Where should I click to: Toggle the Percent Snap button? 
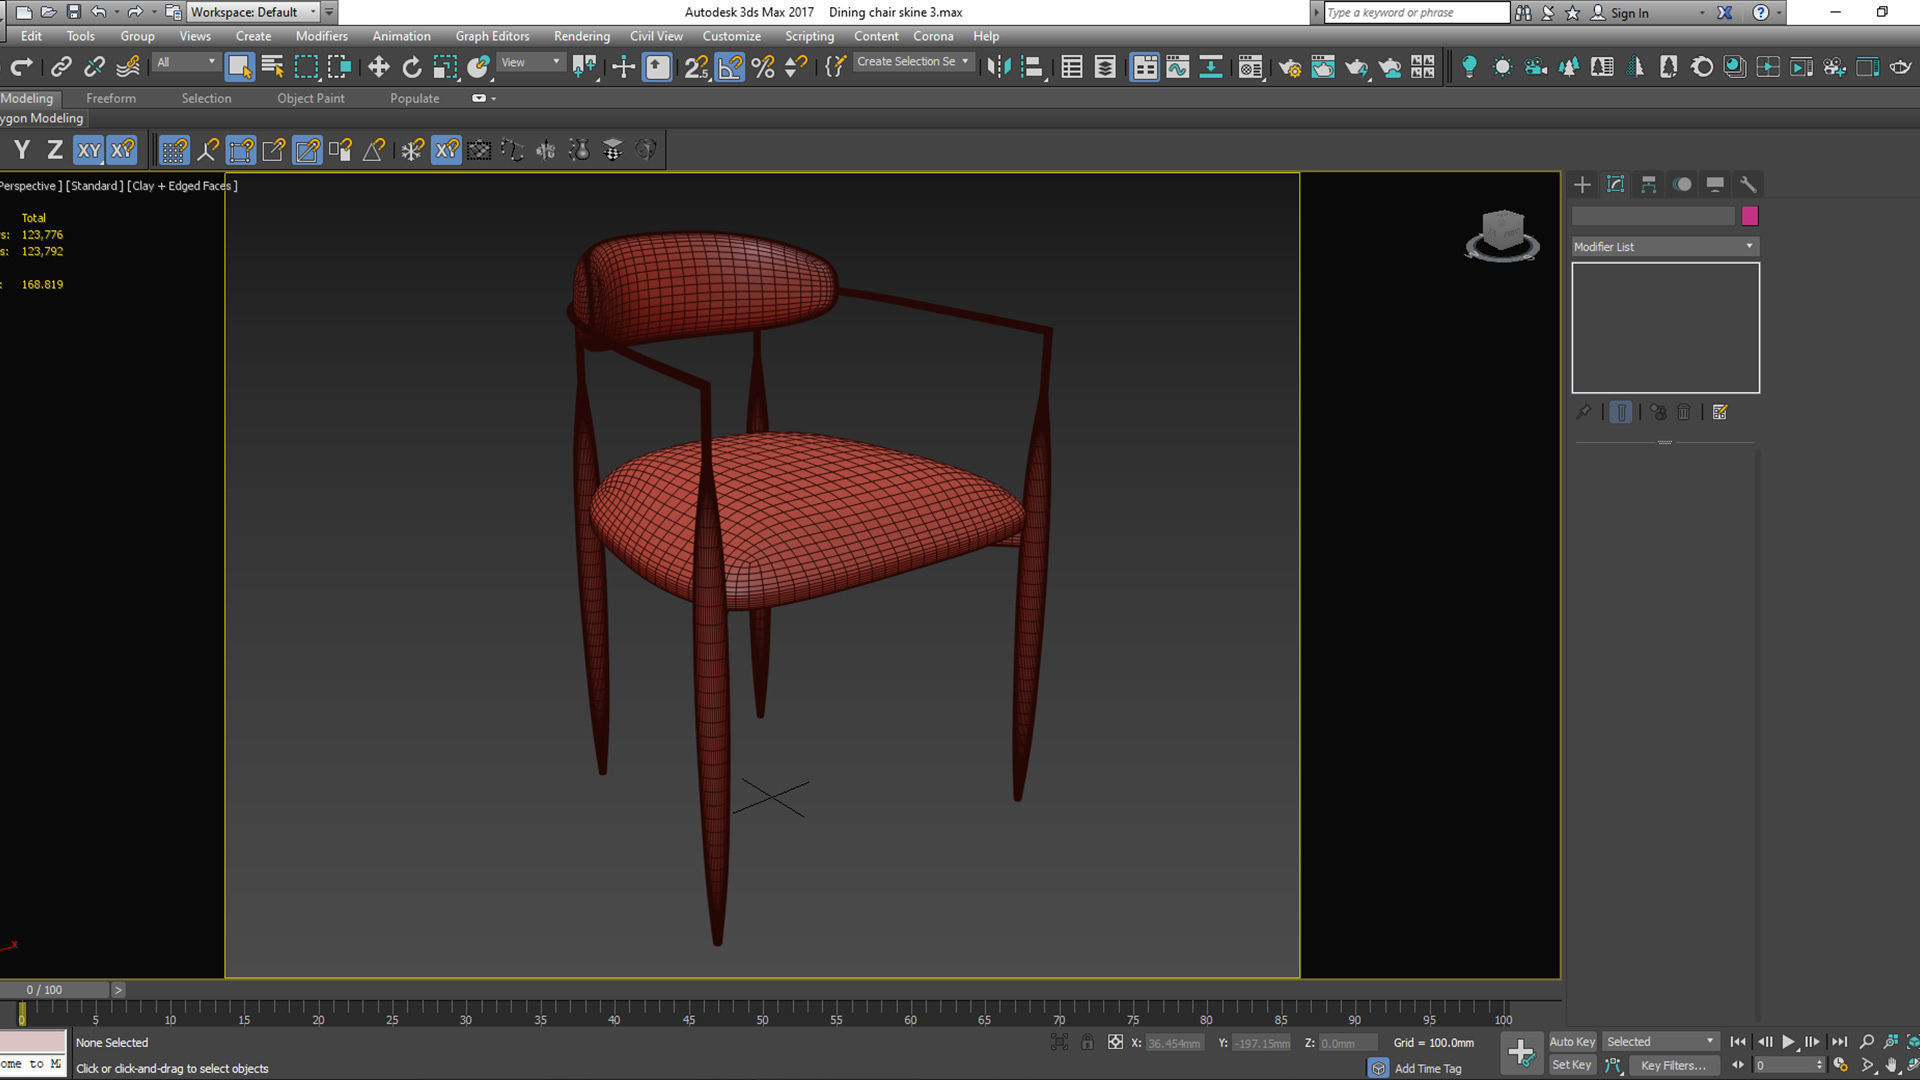tap(763, 67)
